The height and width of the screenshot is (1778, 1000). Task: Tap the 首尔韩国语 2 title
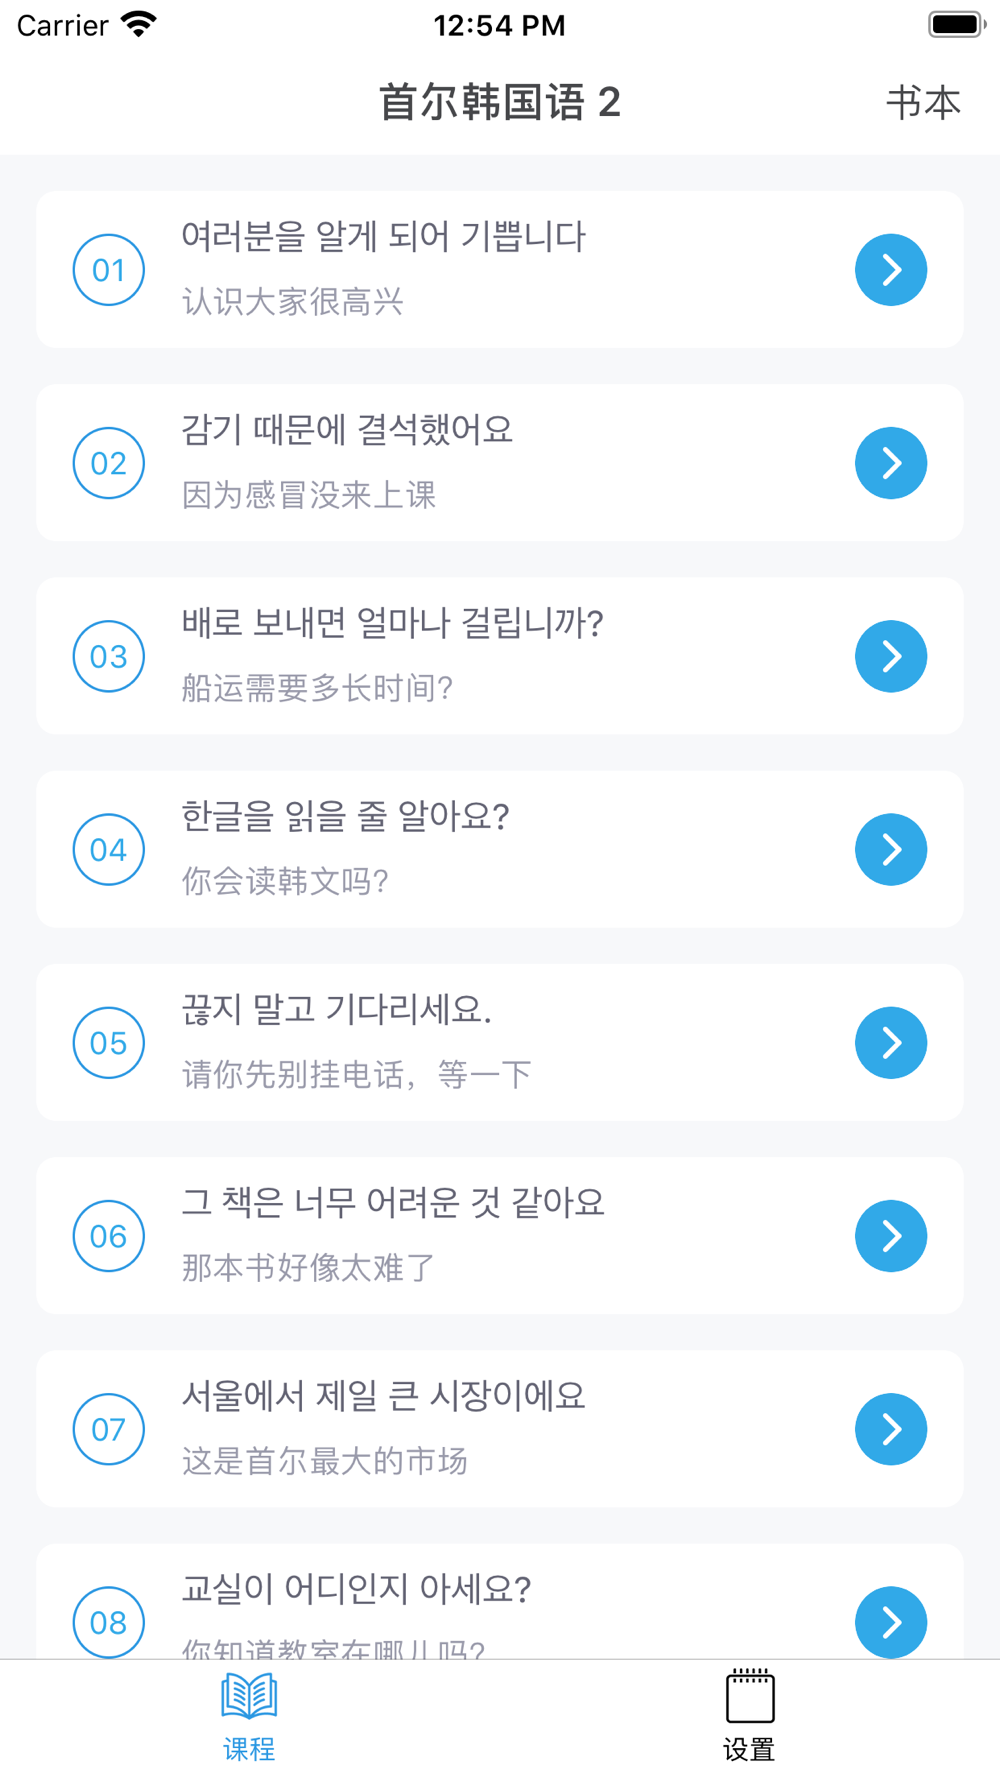tap(500, 102)
